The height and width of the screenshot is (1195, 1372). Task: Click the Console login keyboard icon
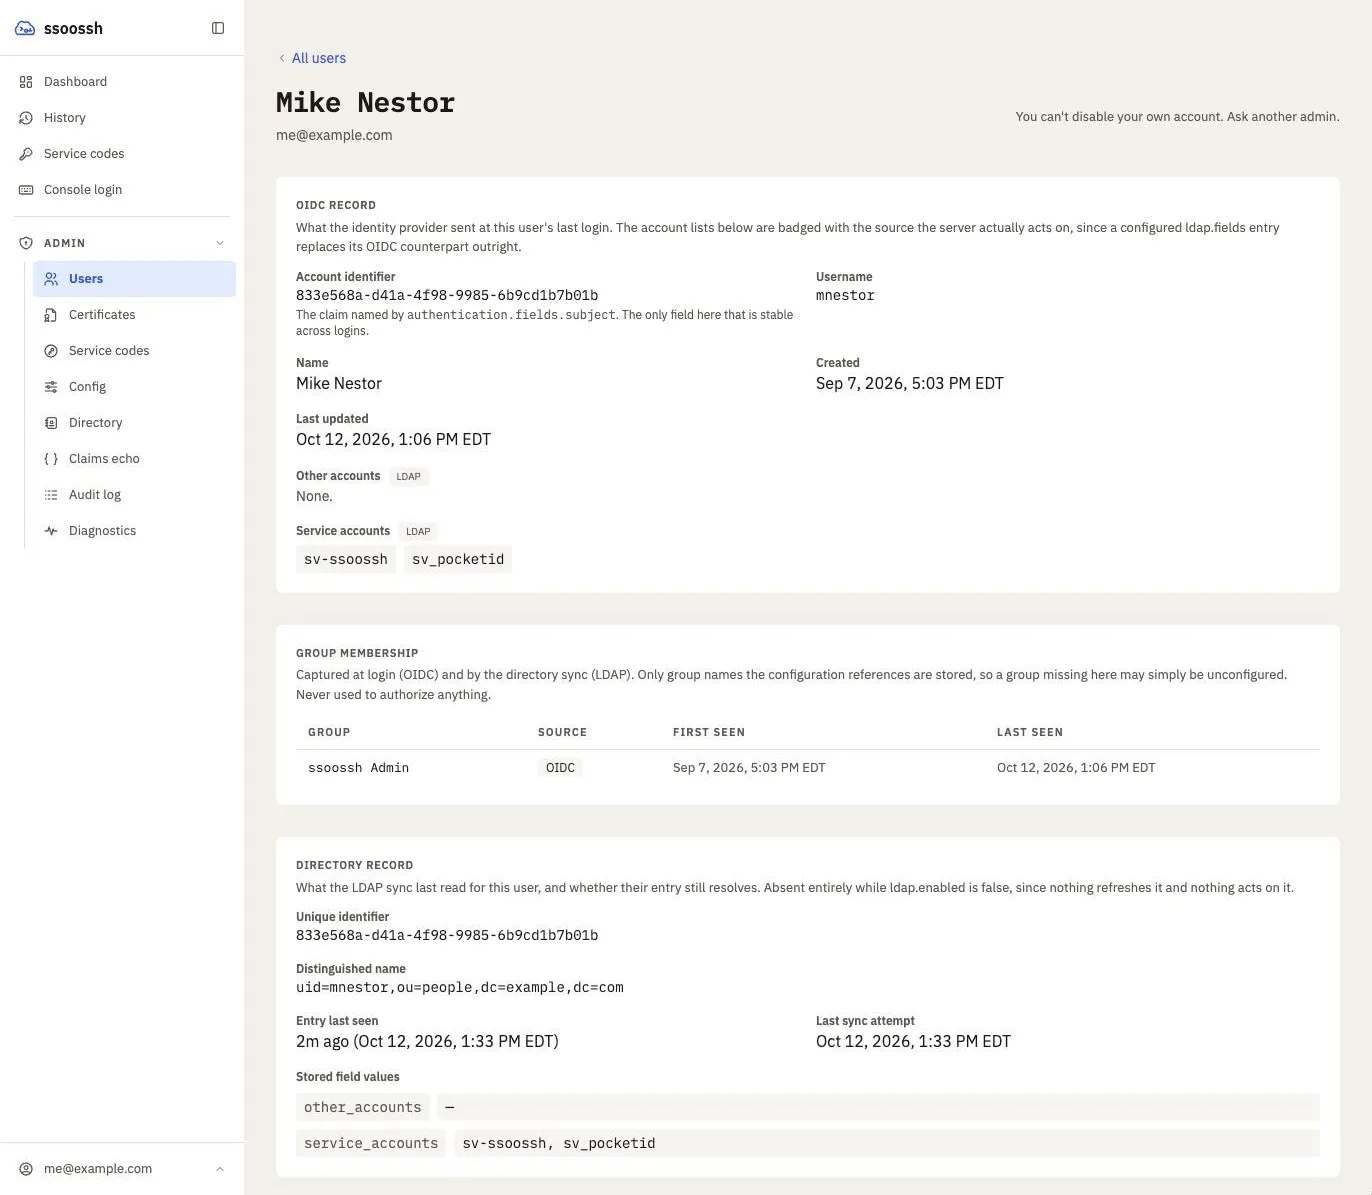(x=26, y=190)
